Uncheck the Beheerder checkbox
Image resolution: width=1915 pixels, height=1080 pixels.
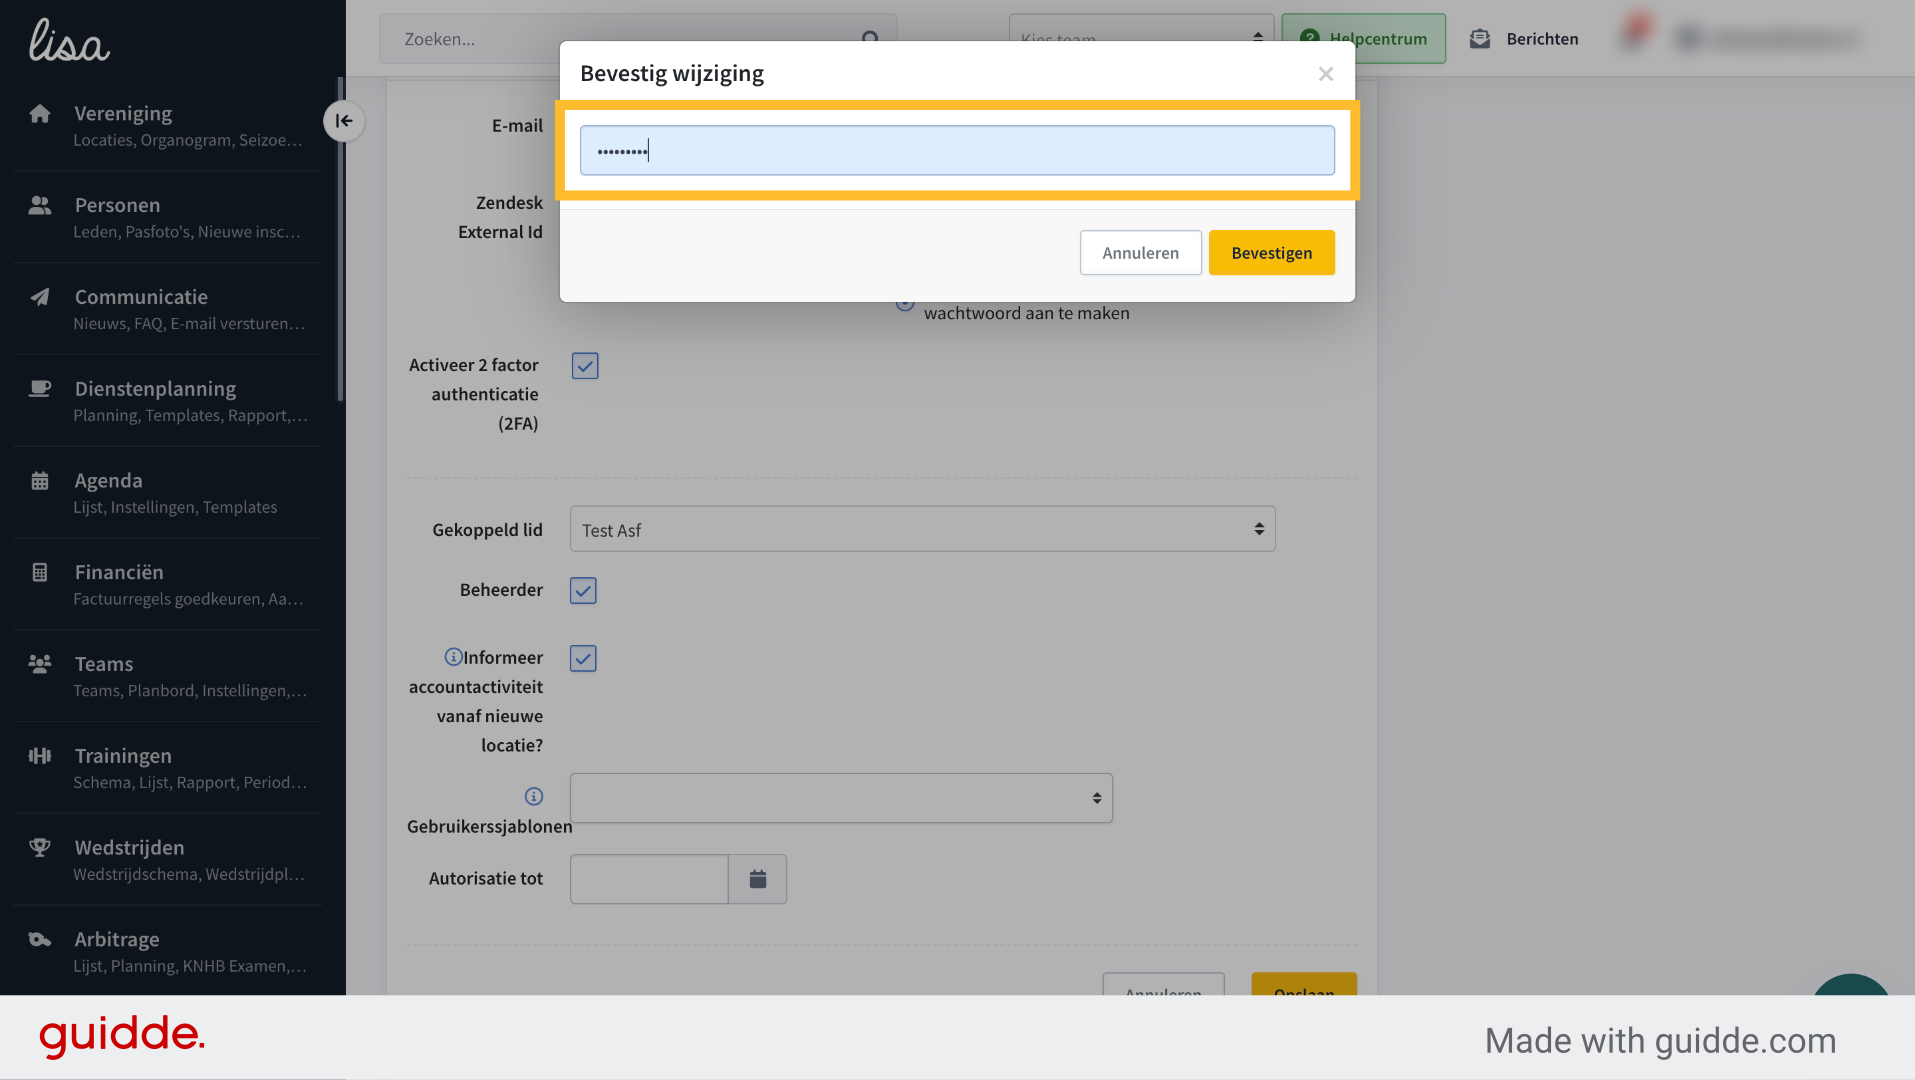coord(583,591)
